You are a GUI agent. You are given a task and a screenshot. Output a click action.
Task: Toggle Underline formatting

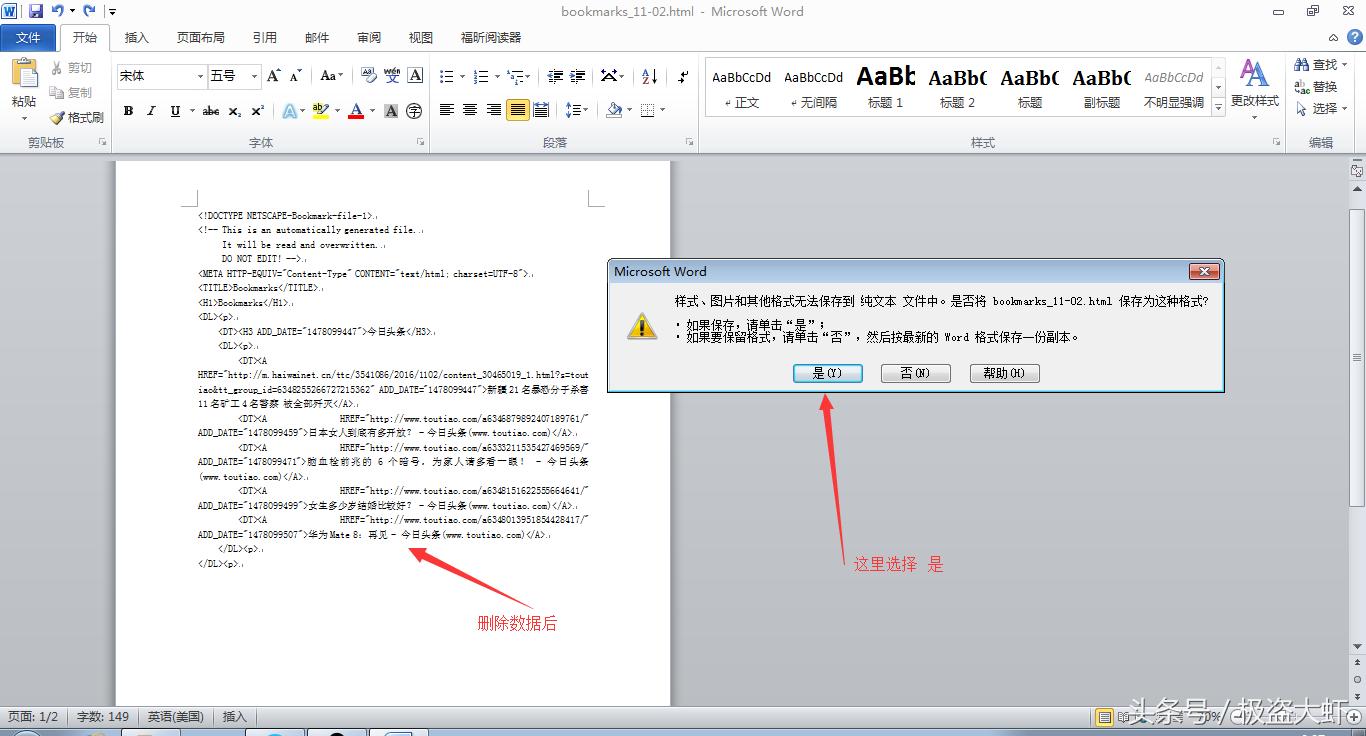175,111
